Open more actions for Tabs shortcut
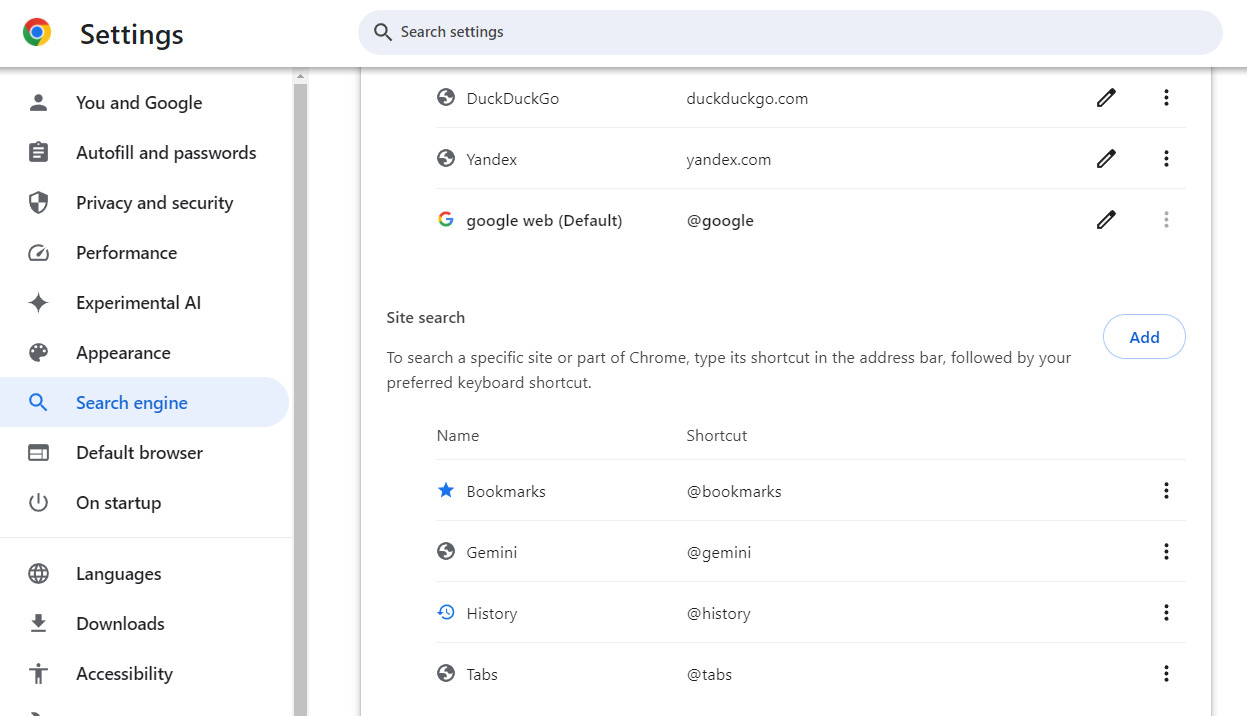 point(1166,674)
